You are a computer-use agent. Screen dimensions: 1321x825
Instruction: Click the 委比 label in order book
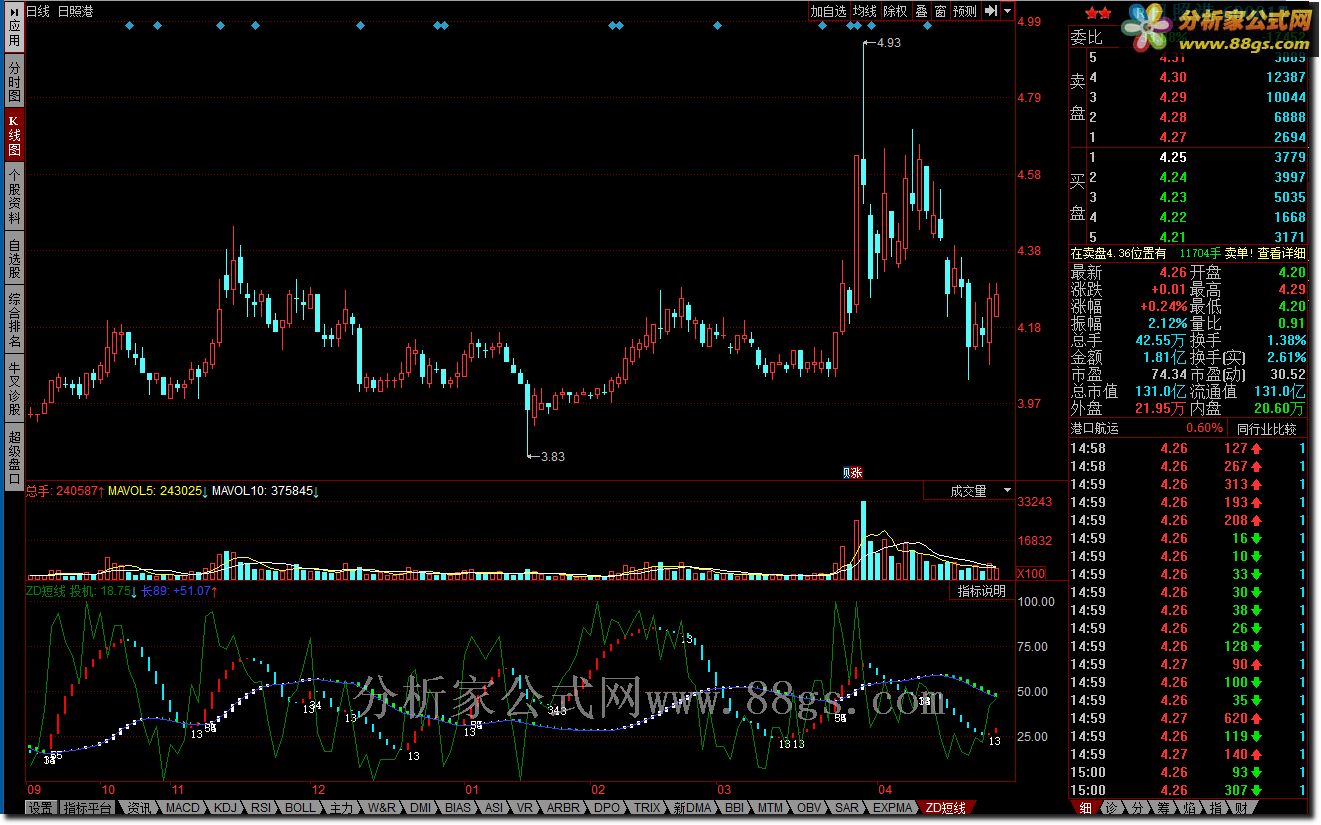pos(1087,38)
